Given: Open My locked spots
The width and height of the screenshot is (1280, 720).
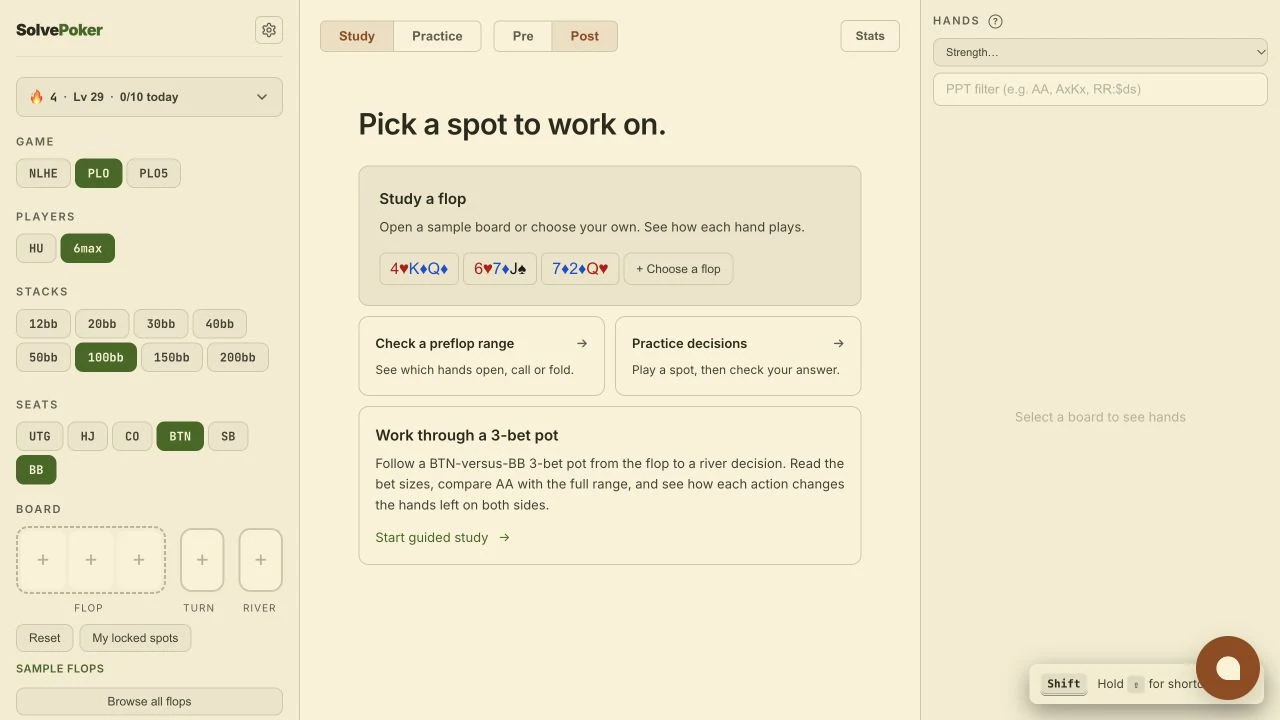Looking at the screenshot, I should 135,638.
